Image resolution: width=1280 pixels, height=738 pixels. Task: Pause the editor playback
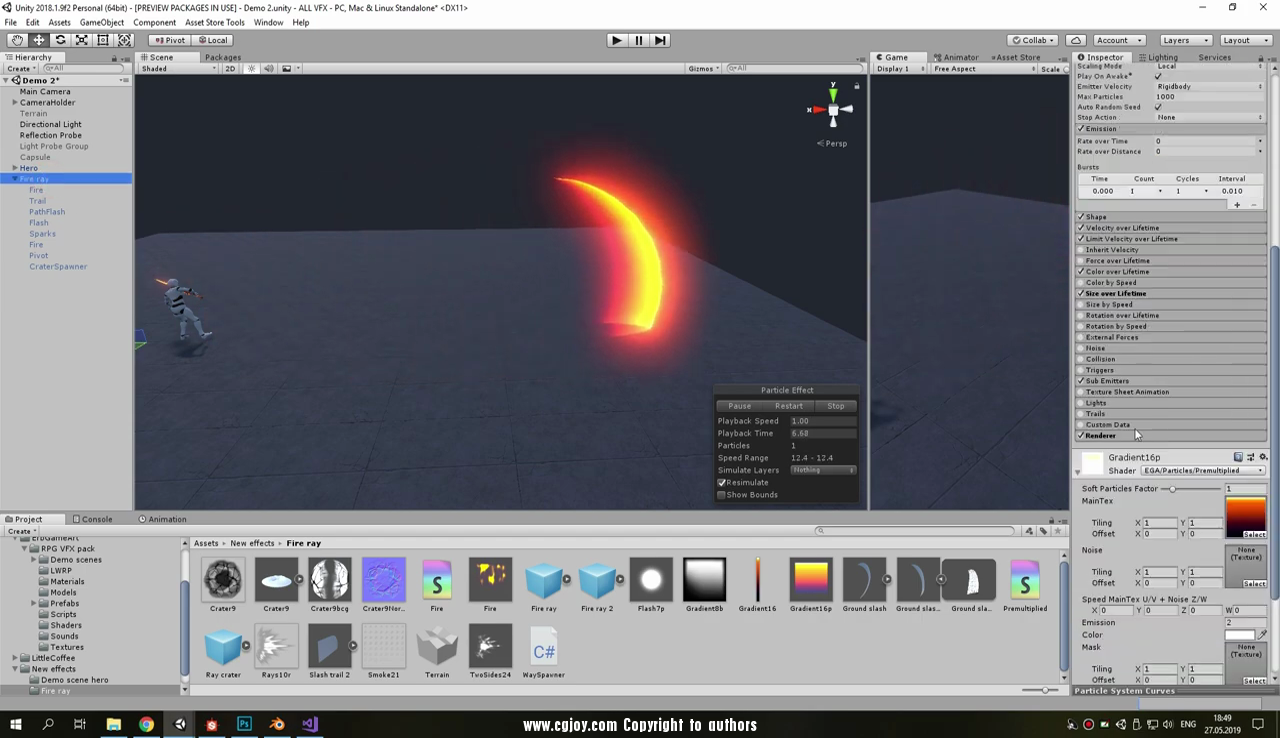click(x=638, y=40)
